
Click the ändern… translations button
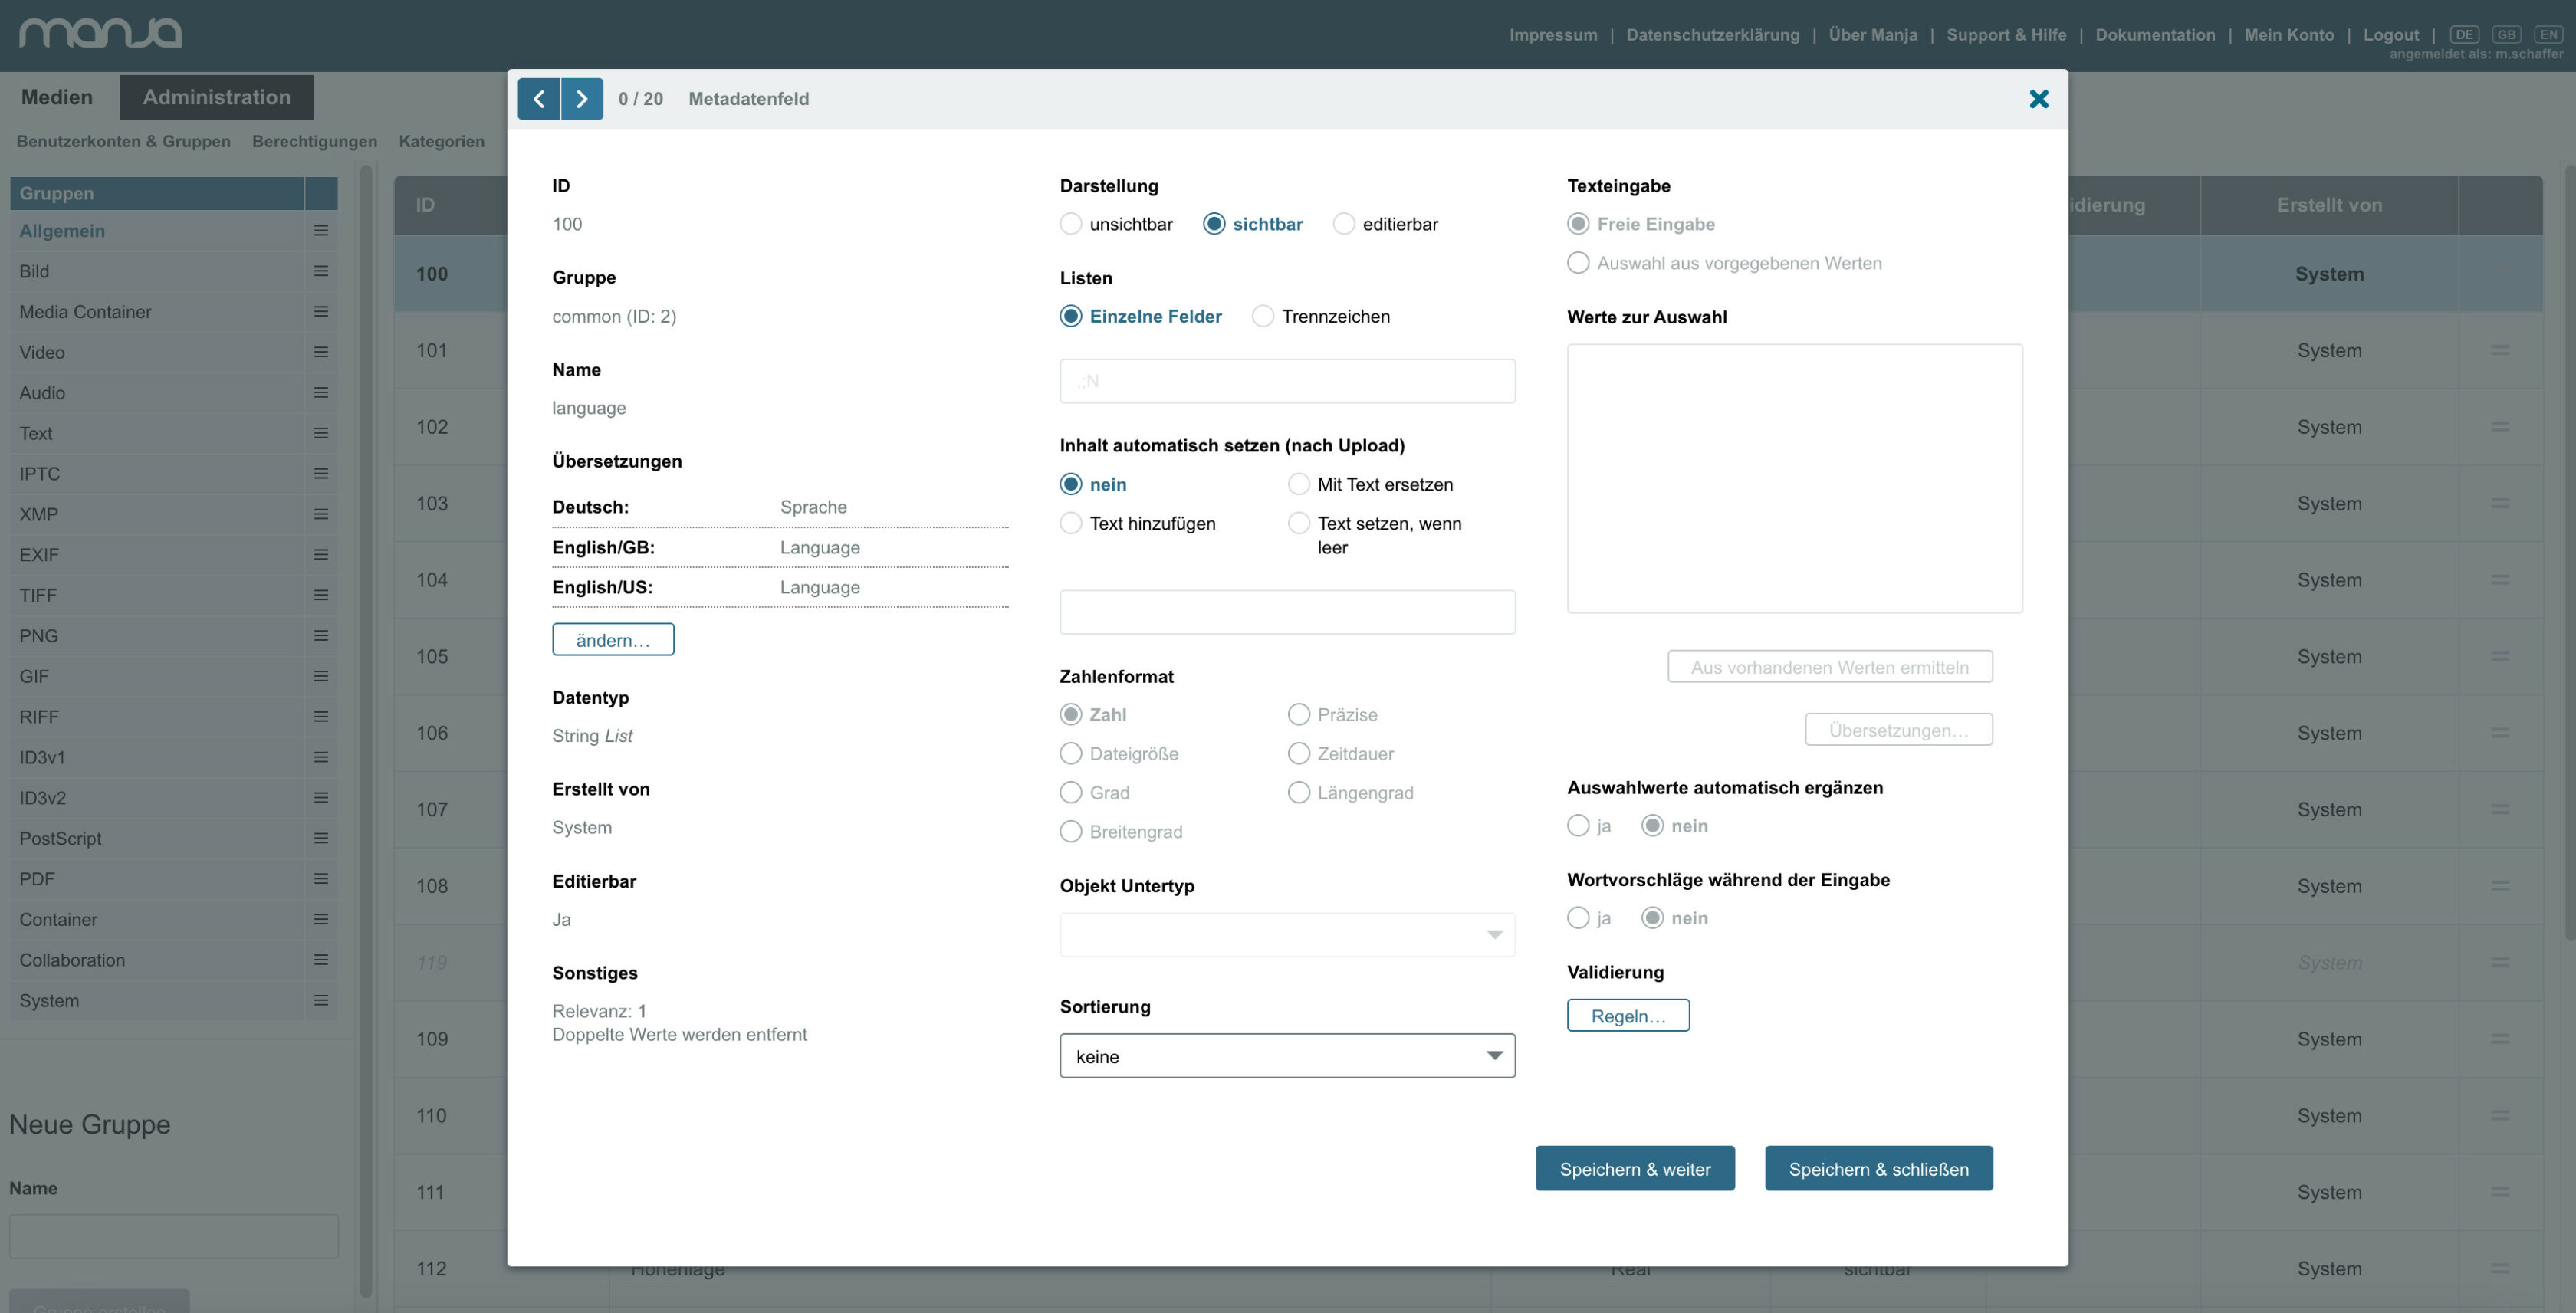pos(613,640)
